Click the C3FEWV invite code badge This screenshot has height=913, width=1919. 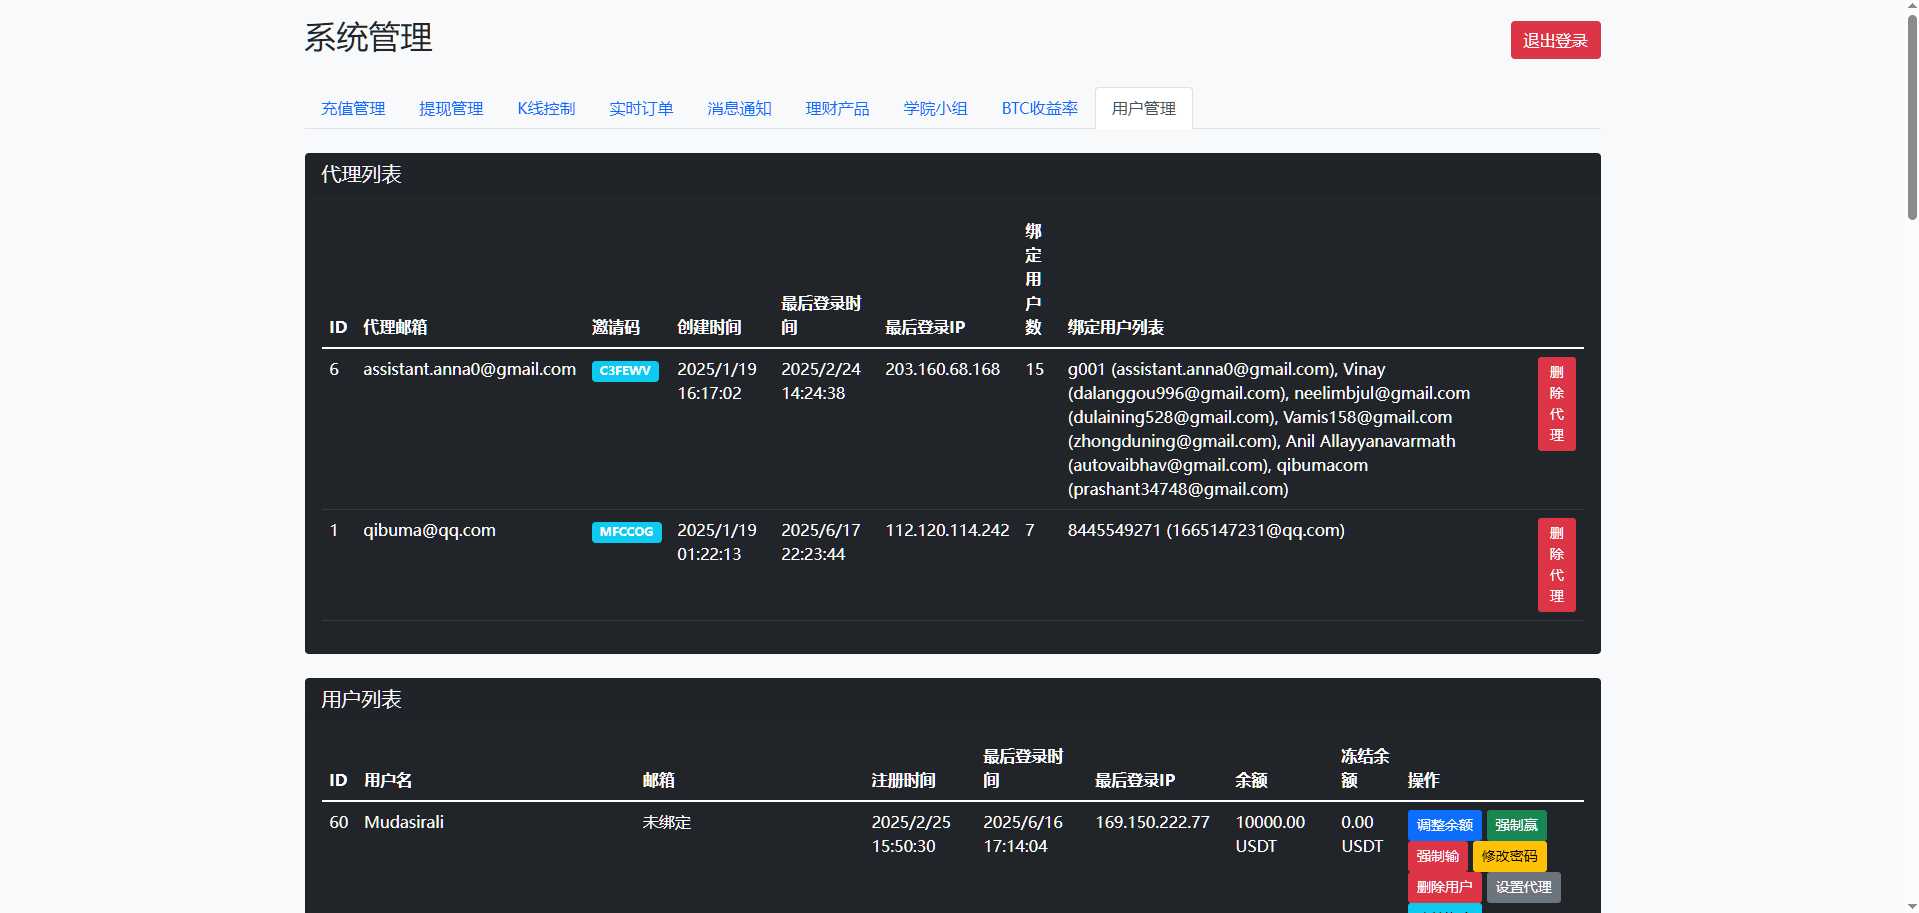625,371
